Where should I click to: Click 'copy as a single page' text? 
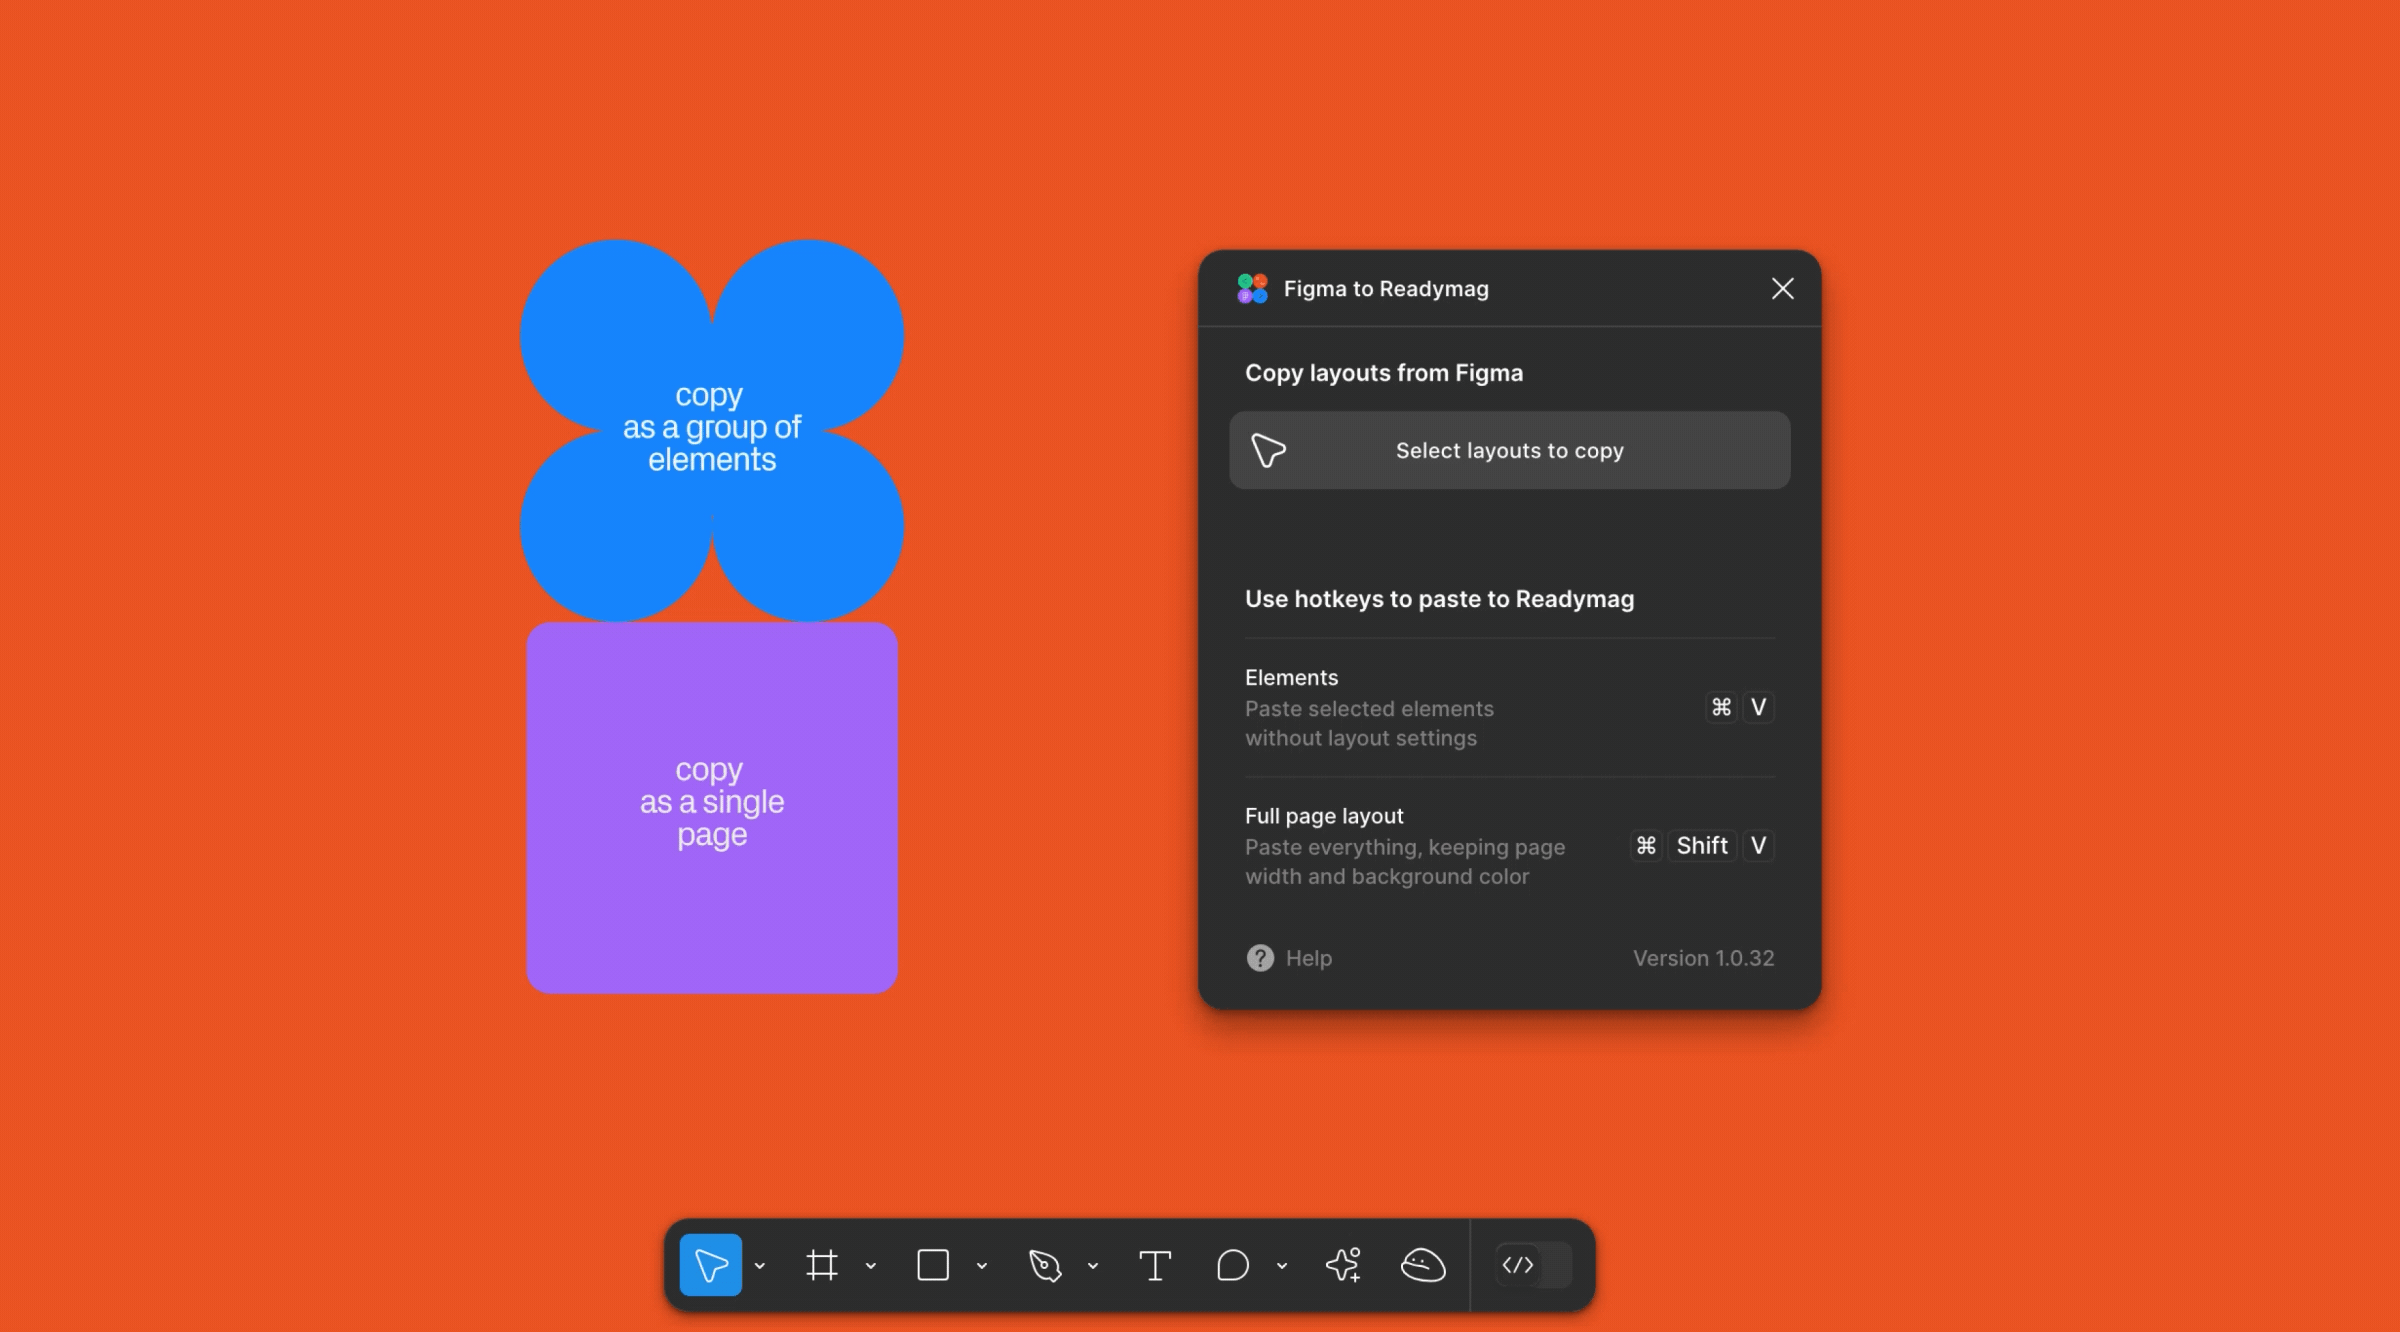(x=712, y=802)
